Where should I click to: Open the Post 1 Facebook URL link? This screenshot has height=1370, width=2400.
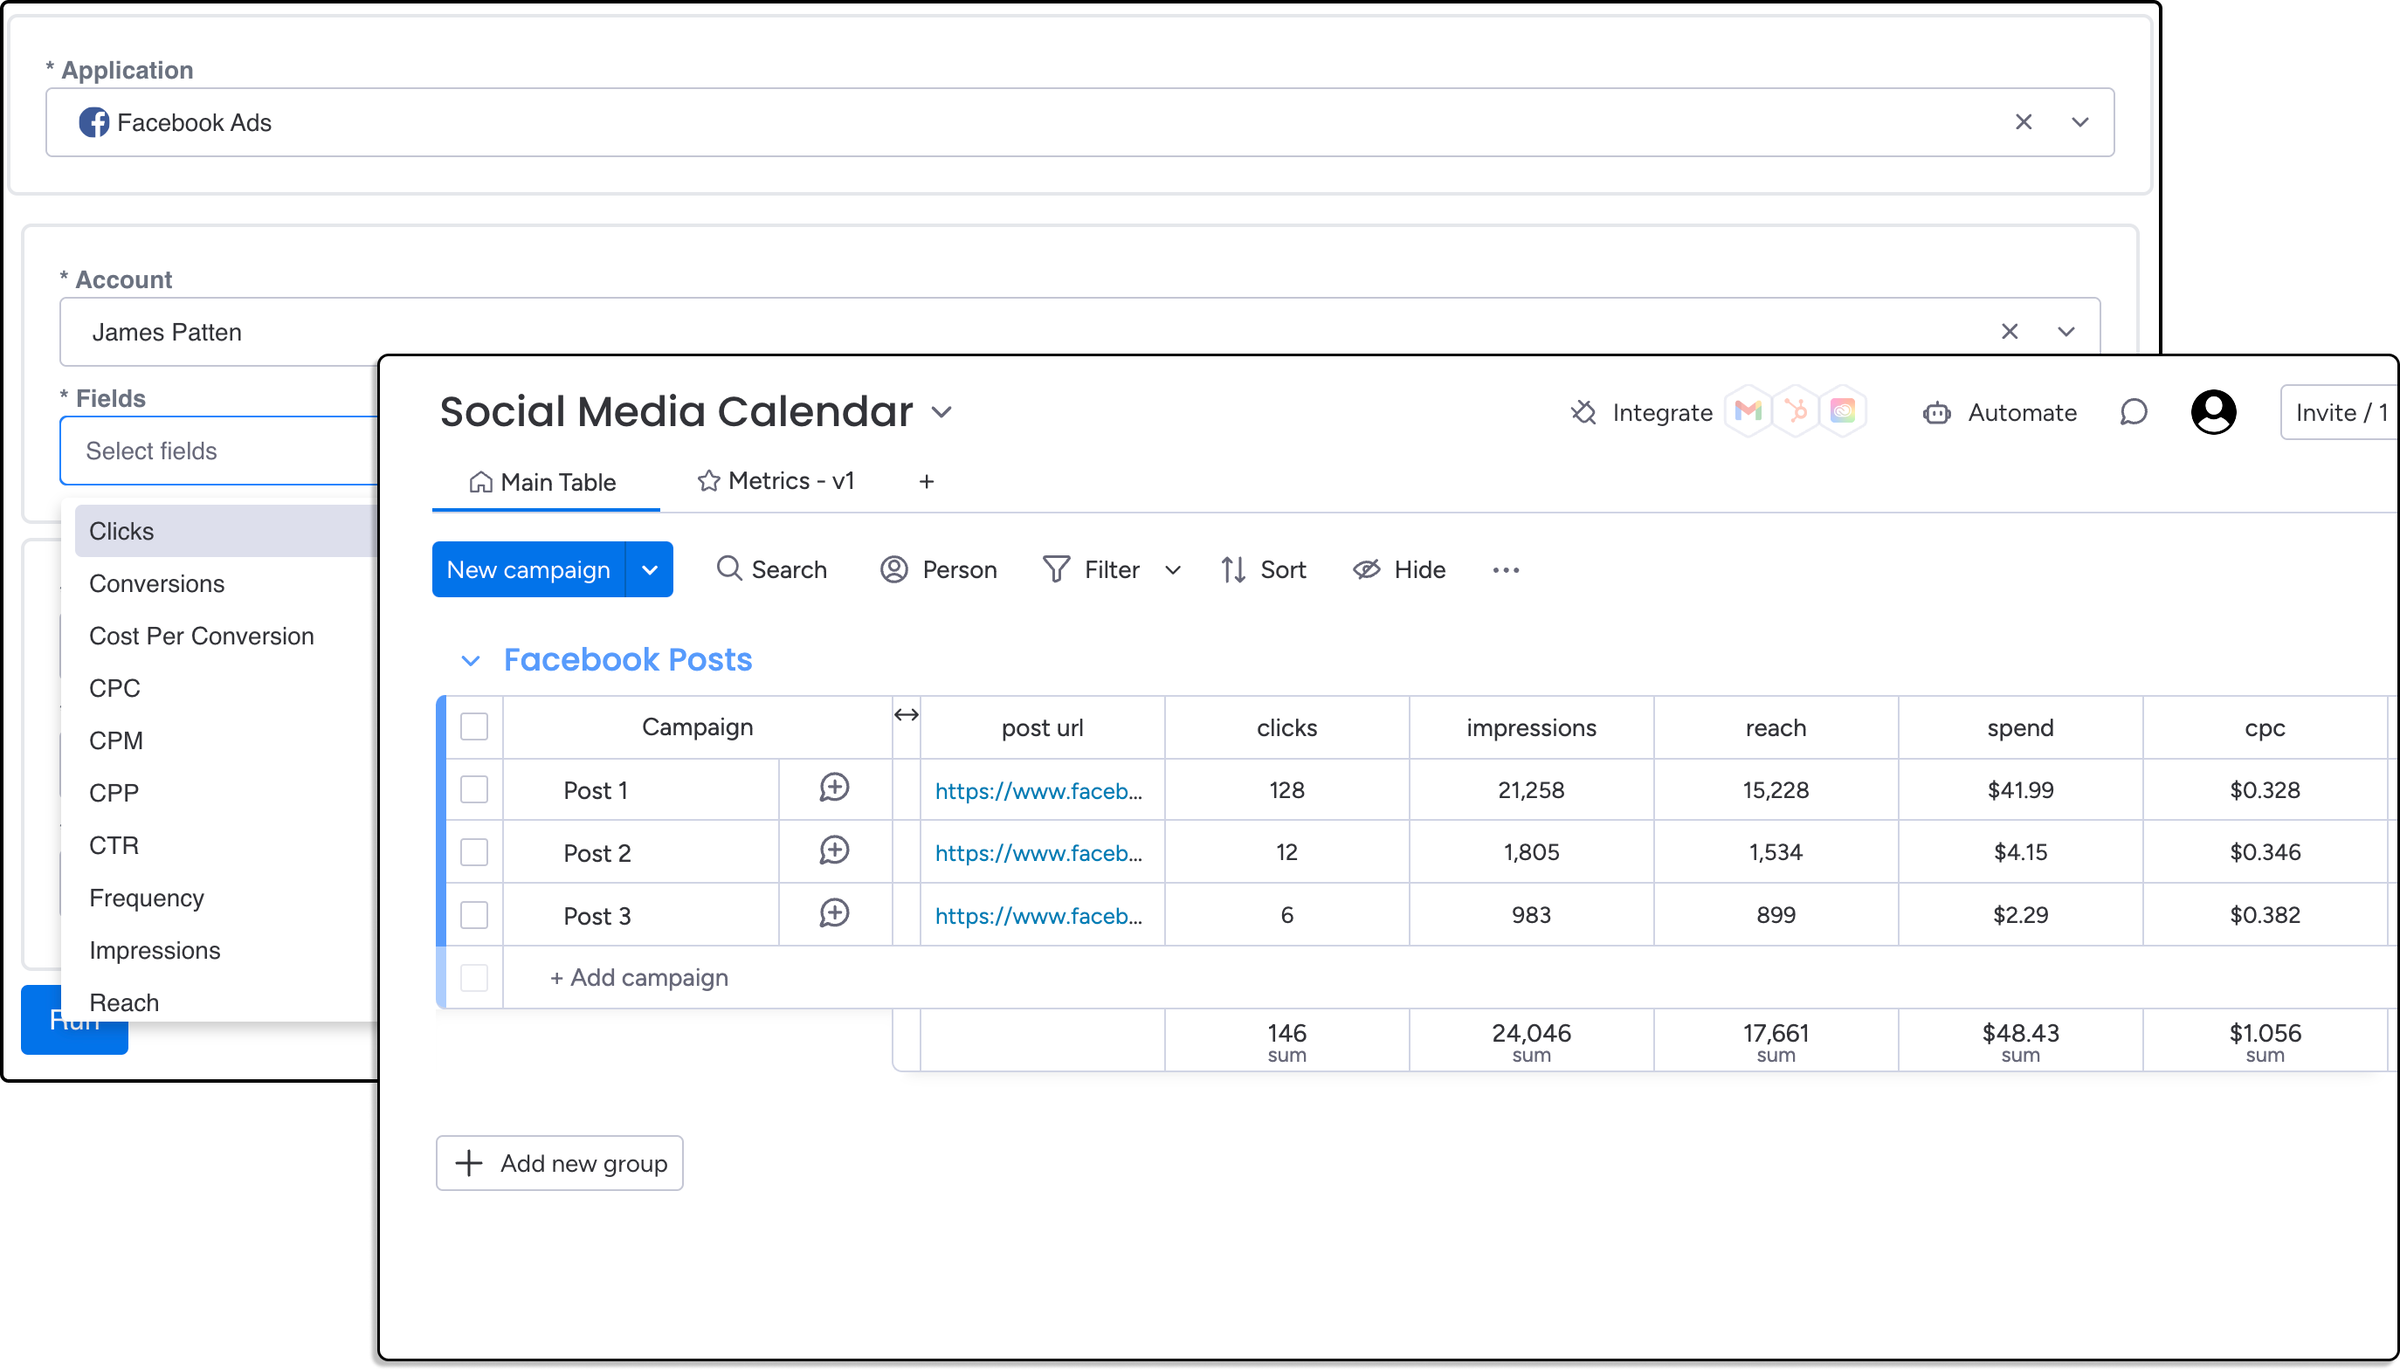coord(1038,790)
